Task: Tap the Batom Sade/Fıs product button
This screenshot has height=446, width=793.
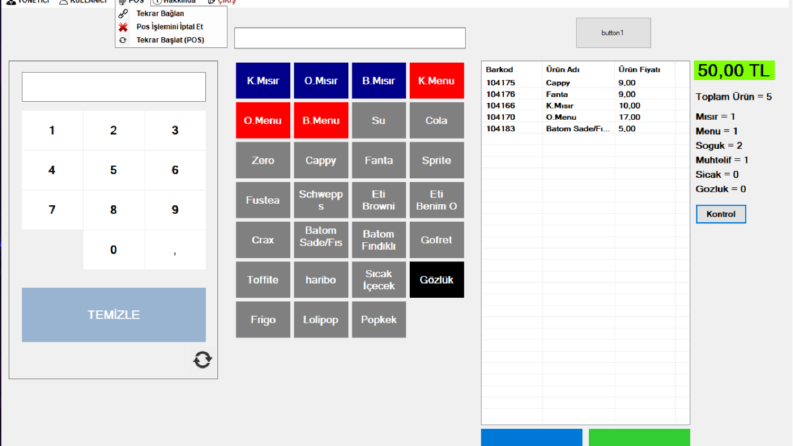Action: pyautogui.click(x=321, y=240)
